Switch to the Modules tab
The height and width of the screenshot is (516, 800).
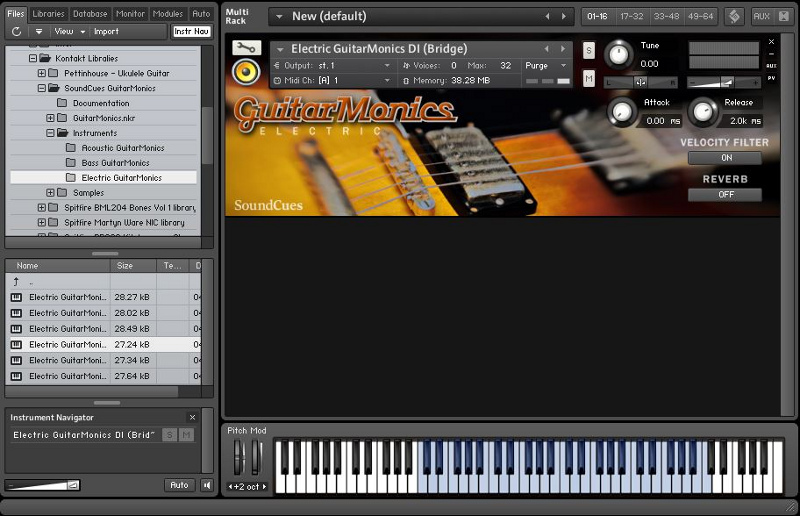[168, 14]
